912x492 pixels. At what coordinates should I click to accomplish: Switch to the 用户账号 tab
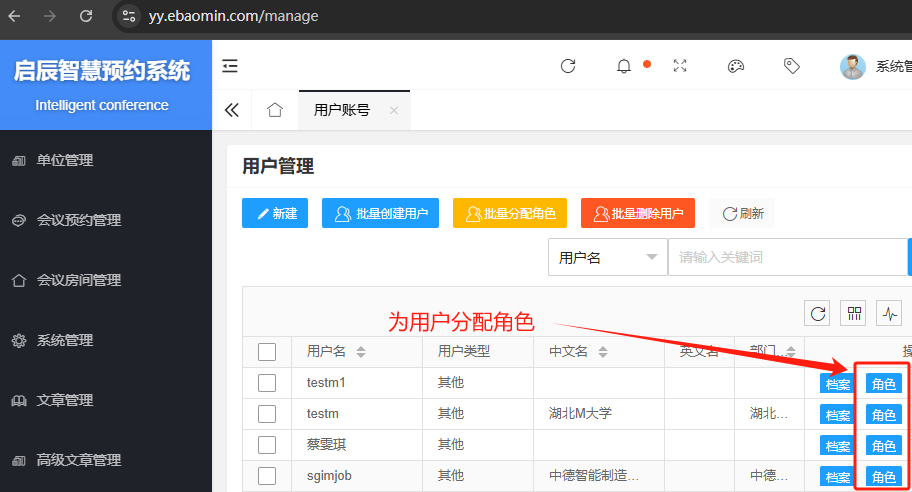tap(342, 110)
